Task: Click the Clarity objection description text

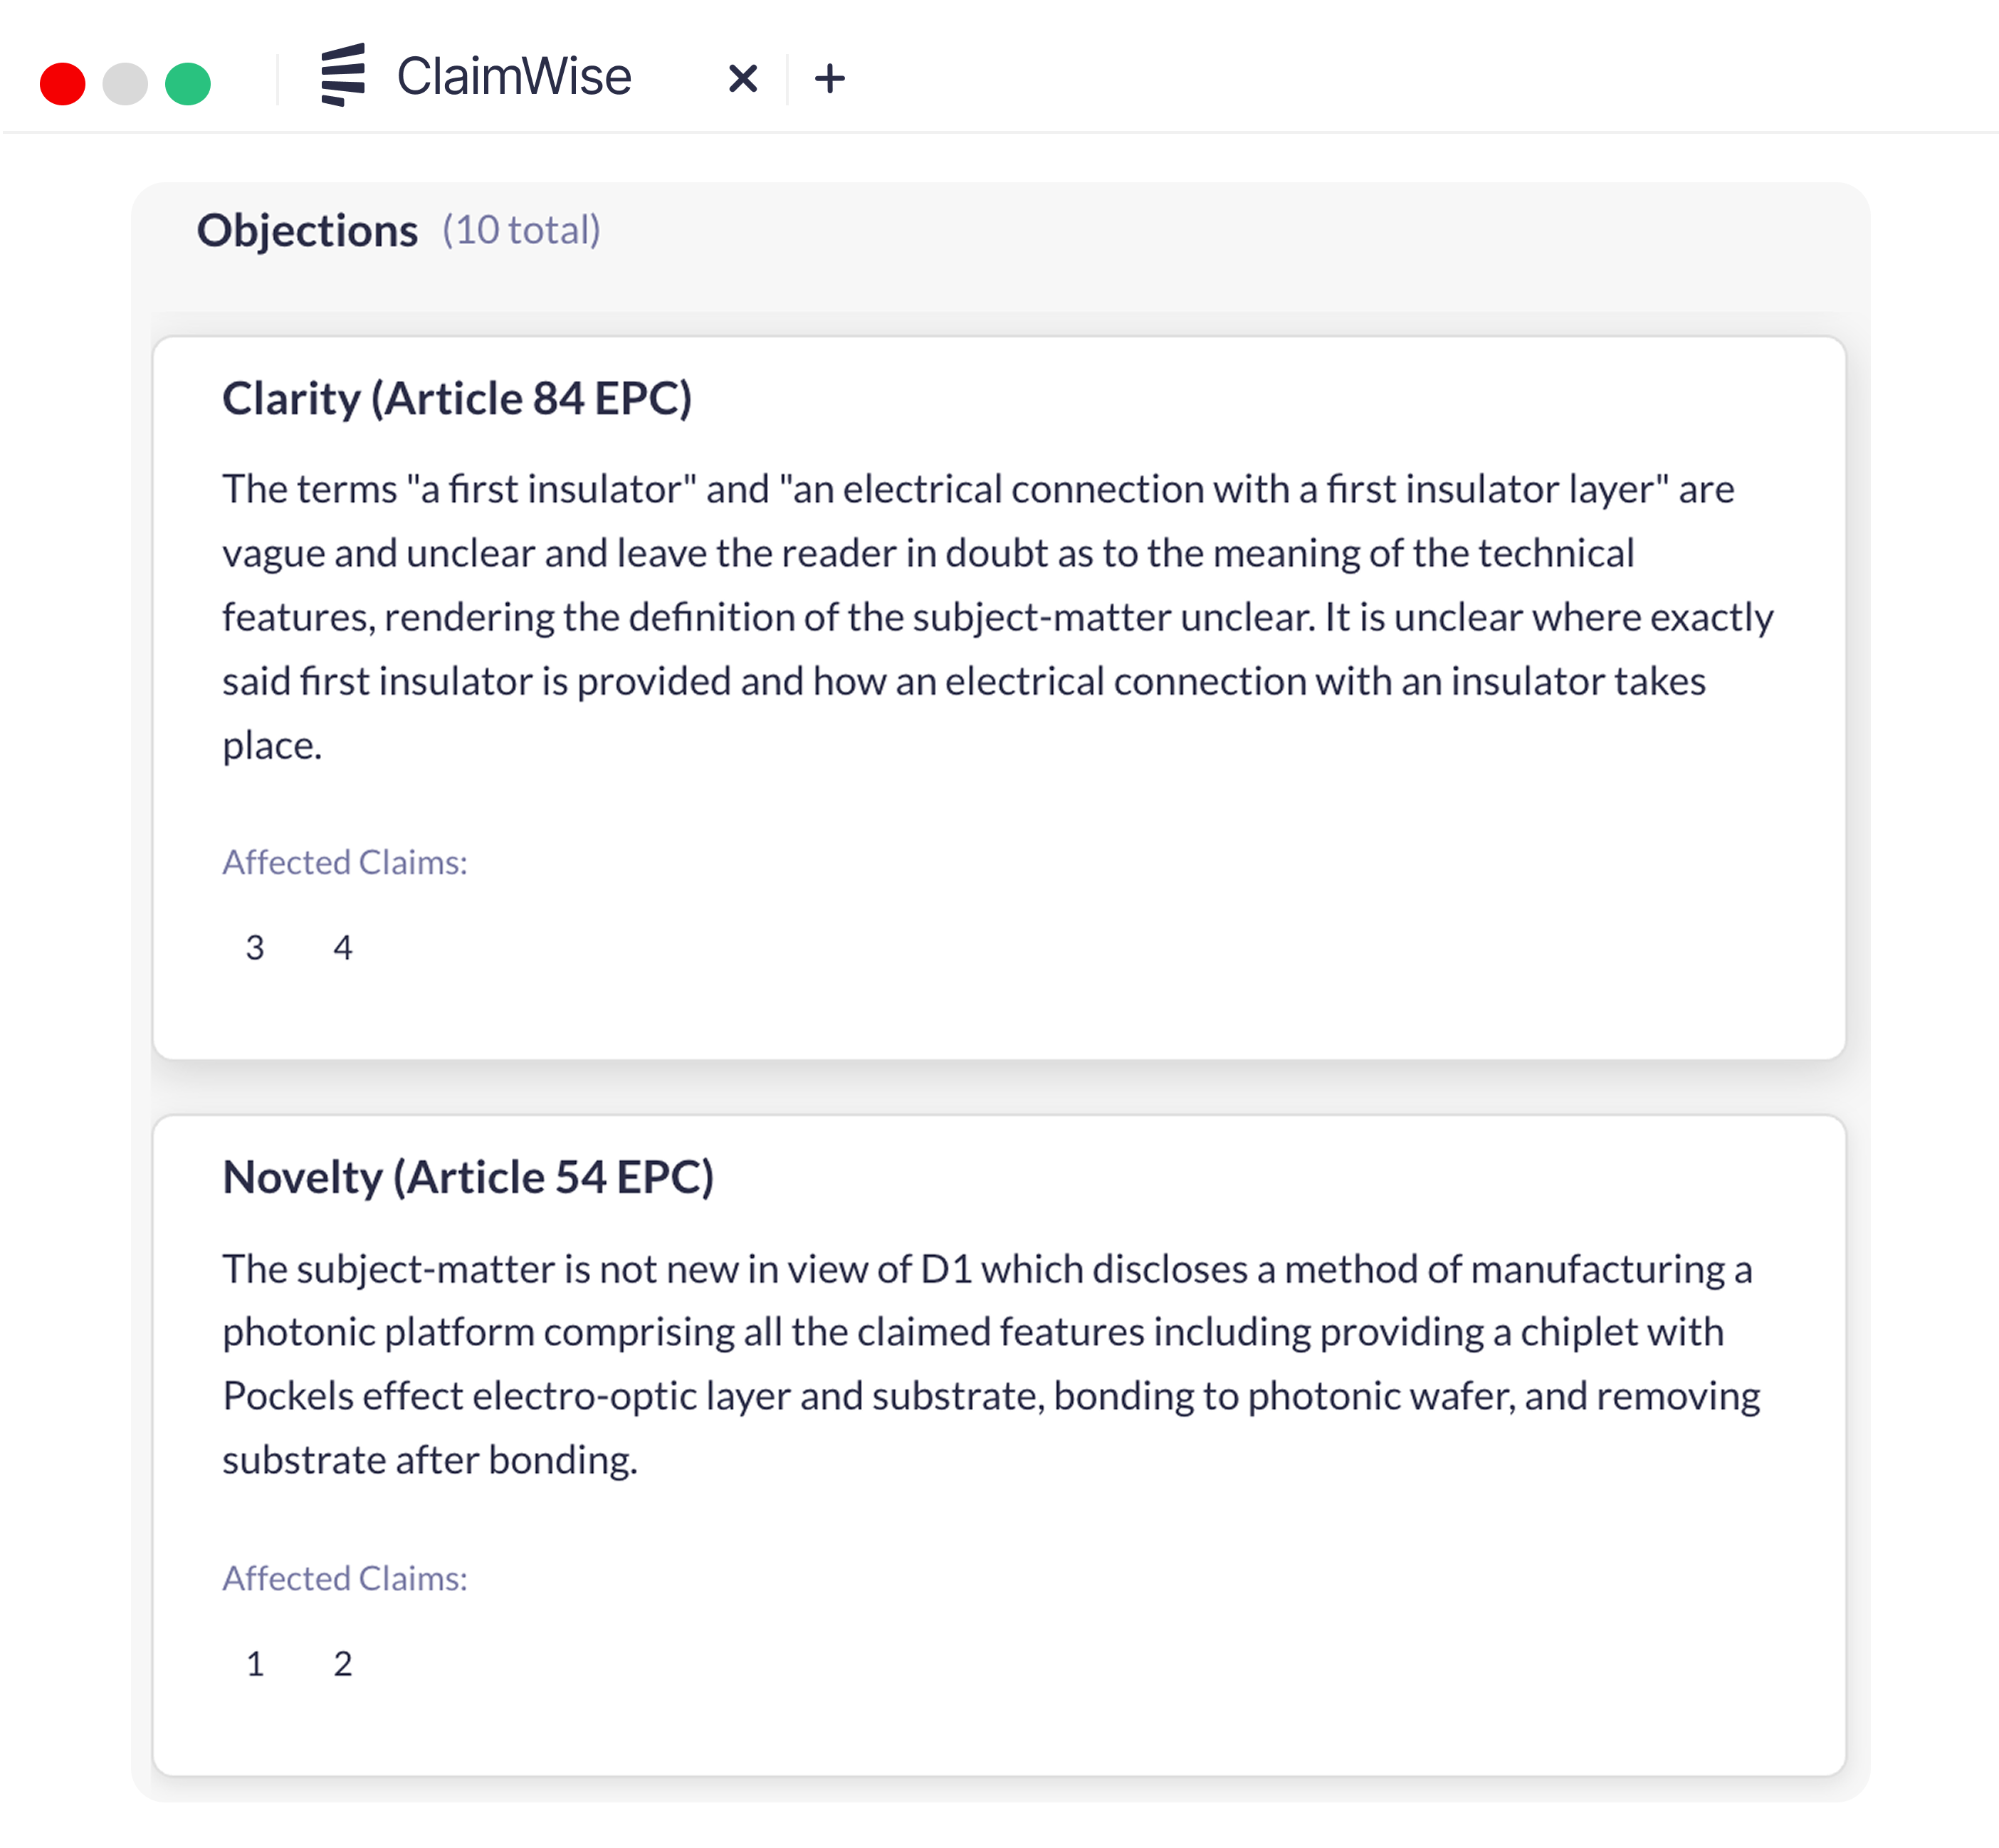Action: coord(997,617)
